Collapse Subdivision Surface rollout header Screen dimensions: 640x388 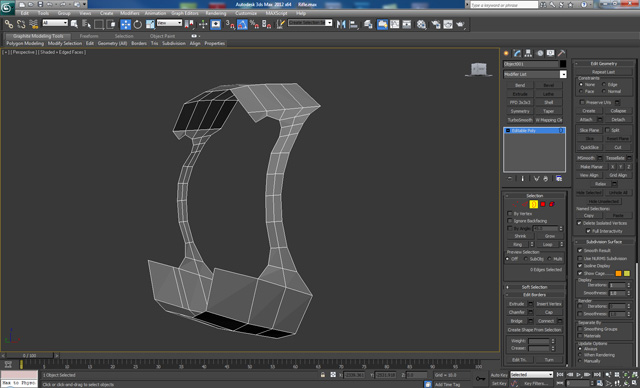(x=604, y=242)
